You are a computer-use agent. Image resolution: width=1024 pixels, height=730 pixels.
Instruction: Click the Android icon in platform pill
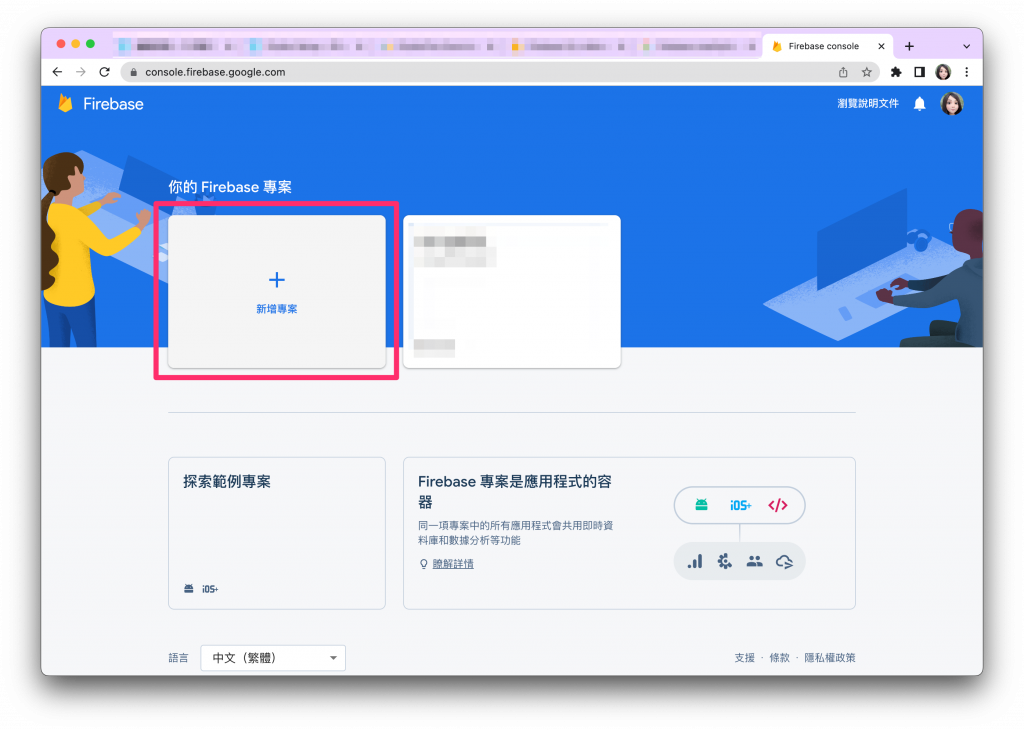point(701,505)
